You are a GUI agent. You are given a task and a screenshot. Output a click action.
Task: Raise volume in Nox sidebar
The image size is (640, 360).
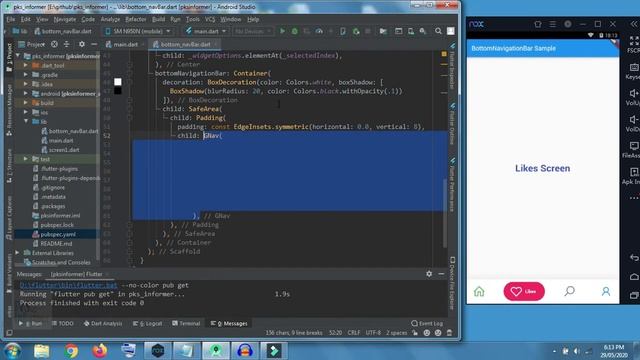(x=633, y=97)
